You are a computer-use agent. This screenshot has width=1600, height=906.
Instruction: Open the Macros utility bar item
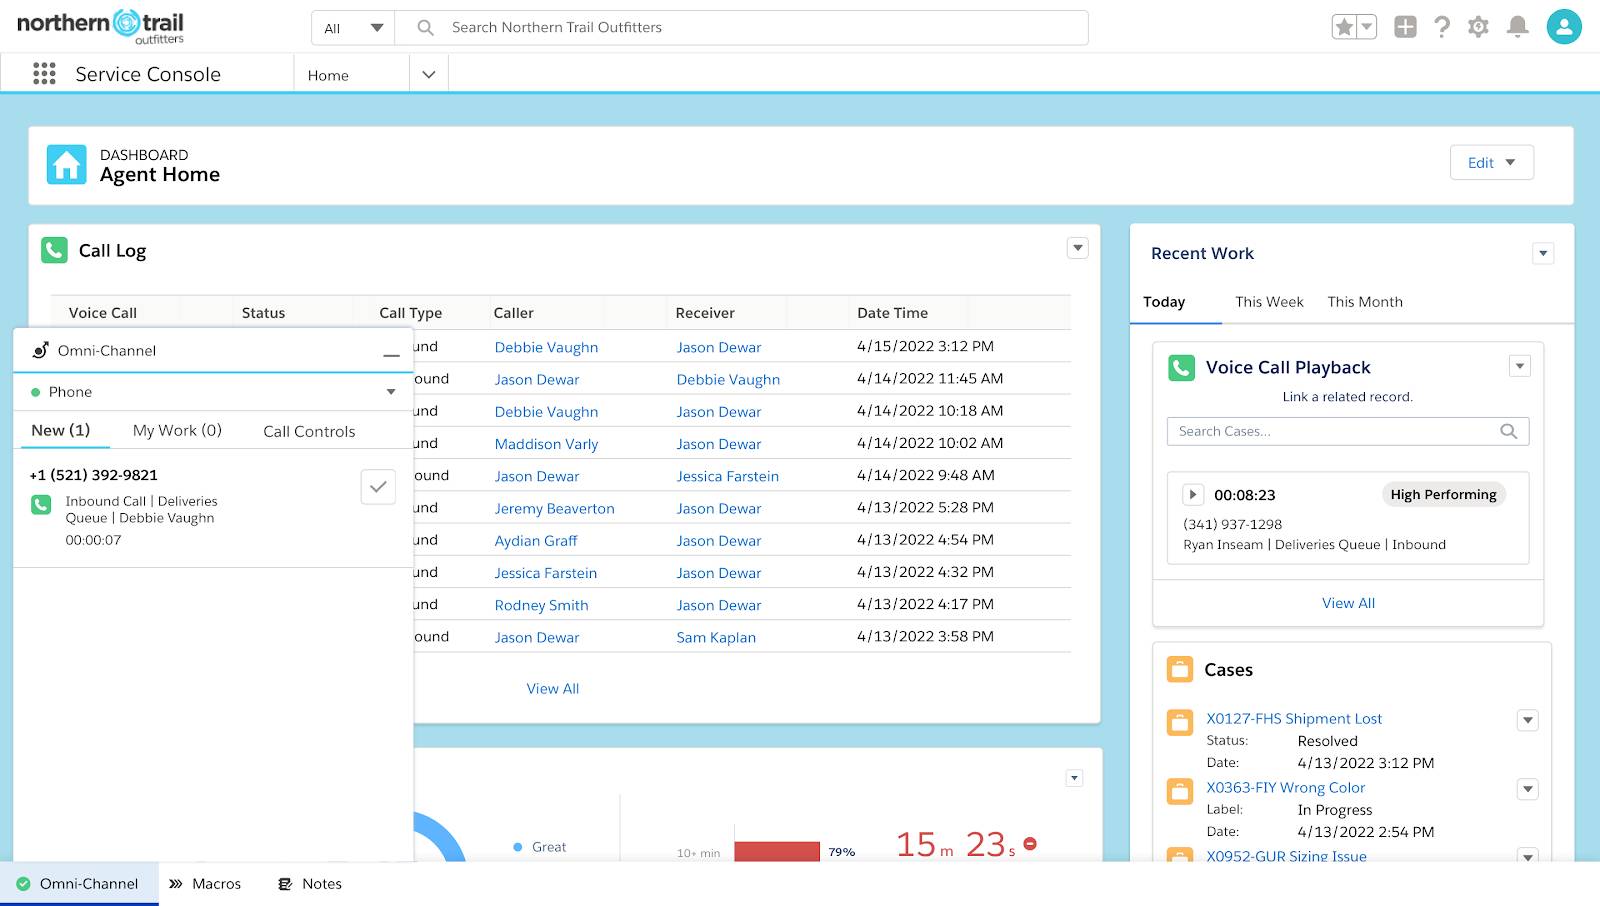(205, 884)
